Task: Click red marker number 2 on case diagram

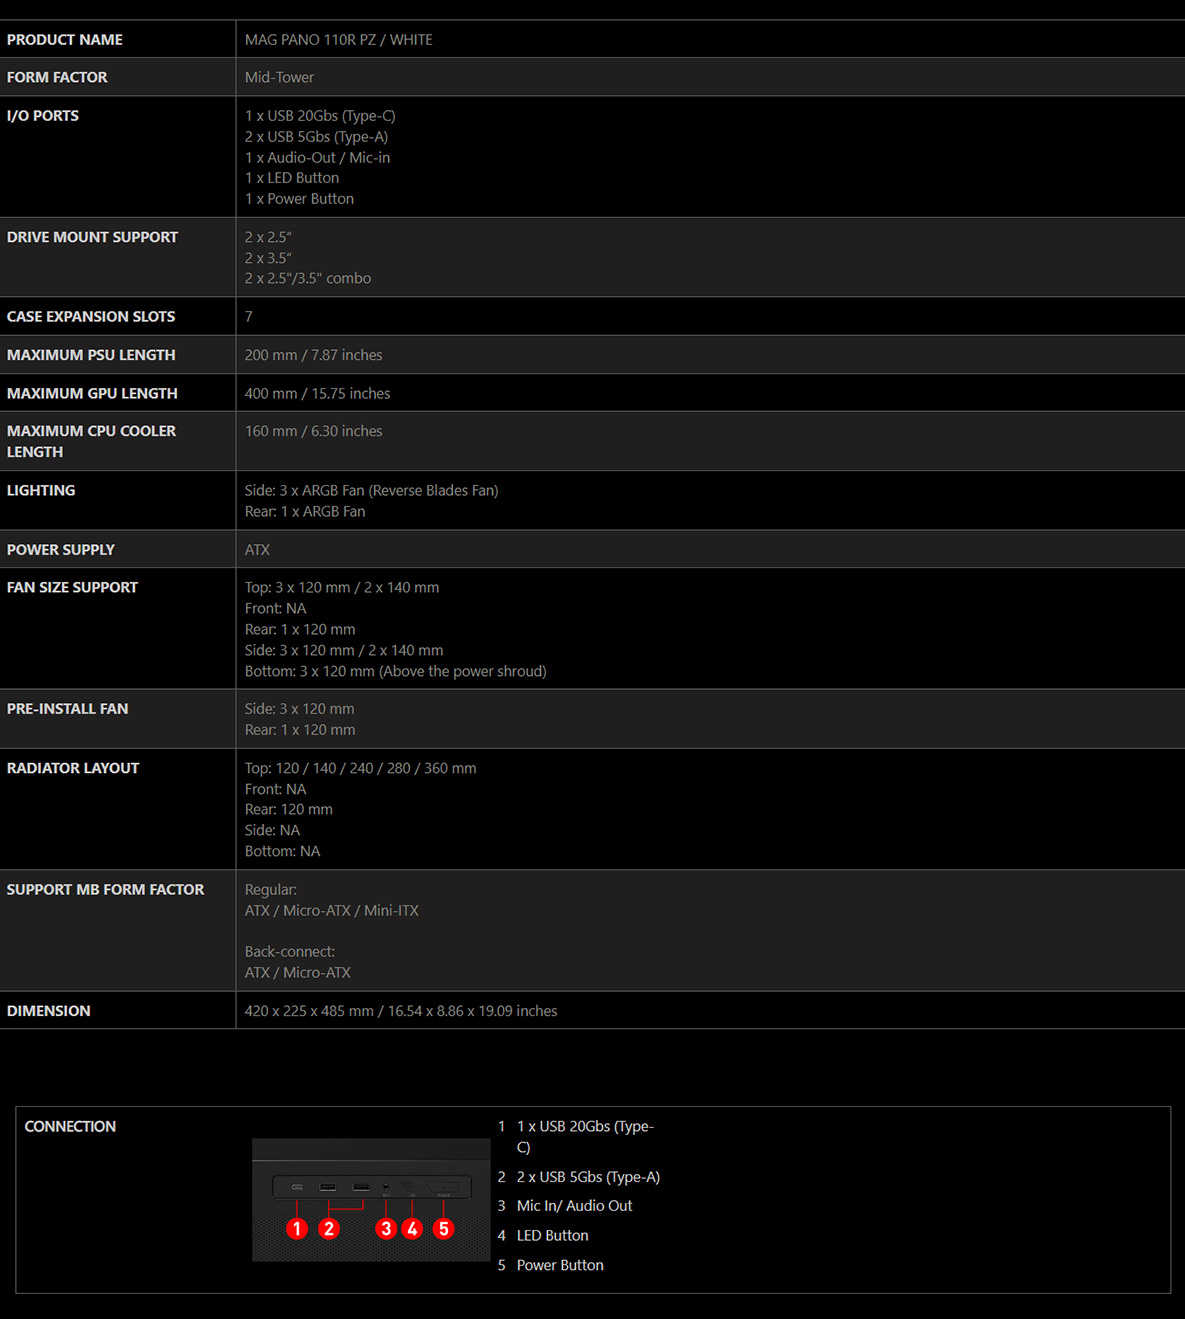Action: click(329, 1228)
